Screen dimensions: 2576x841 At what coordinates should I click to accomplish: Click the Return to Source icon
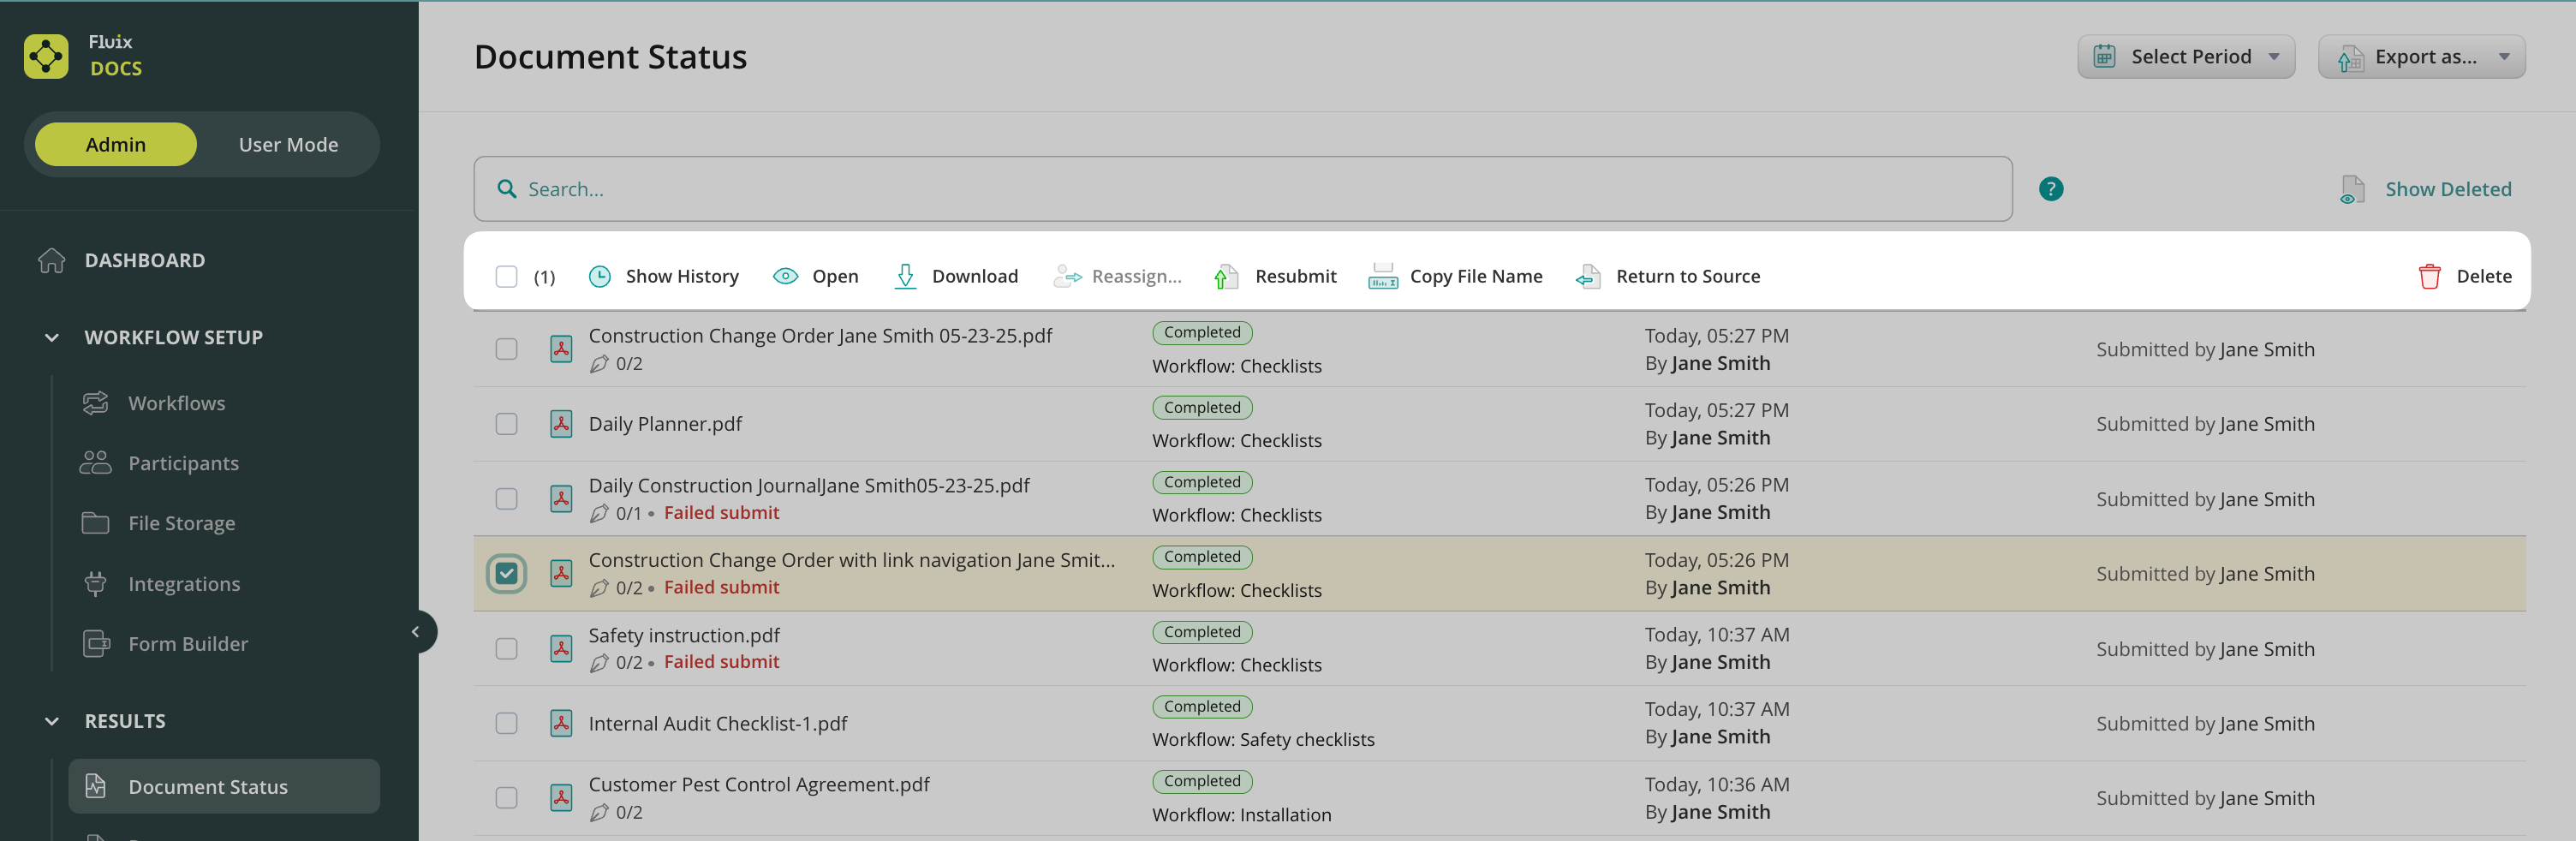[x=1587, y=276]
